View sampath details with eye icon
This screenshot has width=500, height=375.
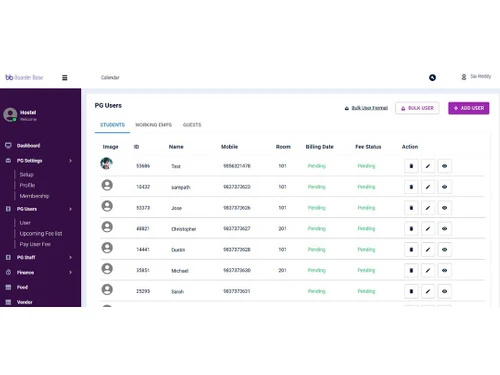[444, 187]
